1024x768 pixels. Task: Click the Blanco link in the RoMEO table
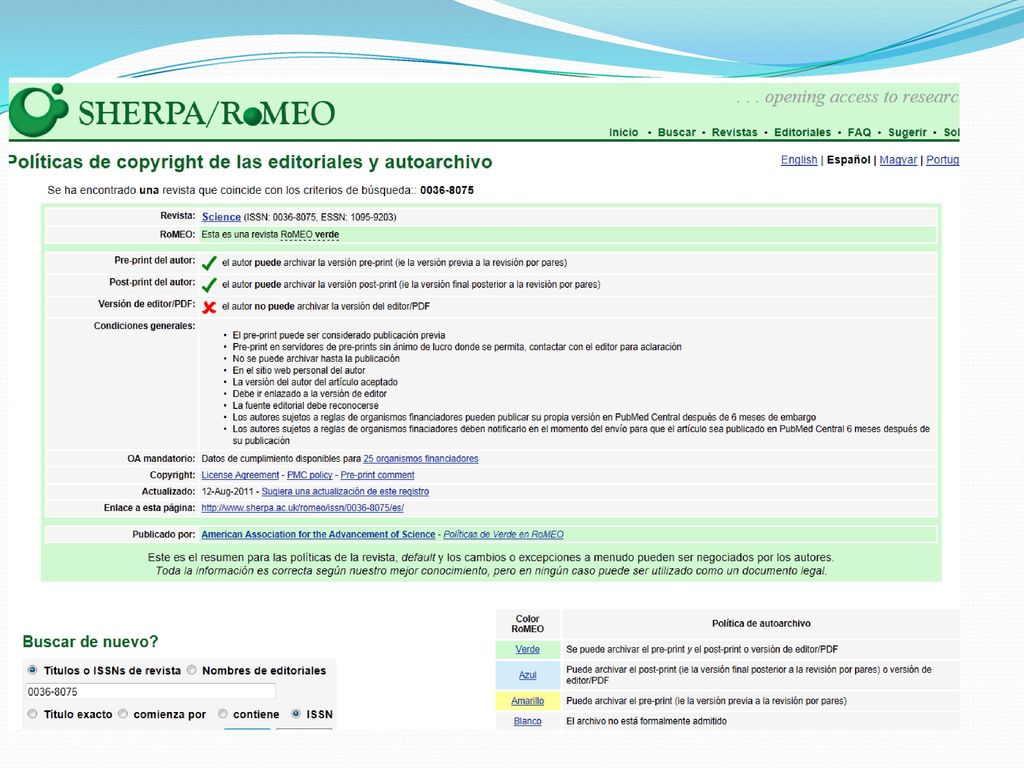pyautogui.click(x=528, y=722)
